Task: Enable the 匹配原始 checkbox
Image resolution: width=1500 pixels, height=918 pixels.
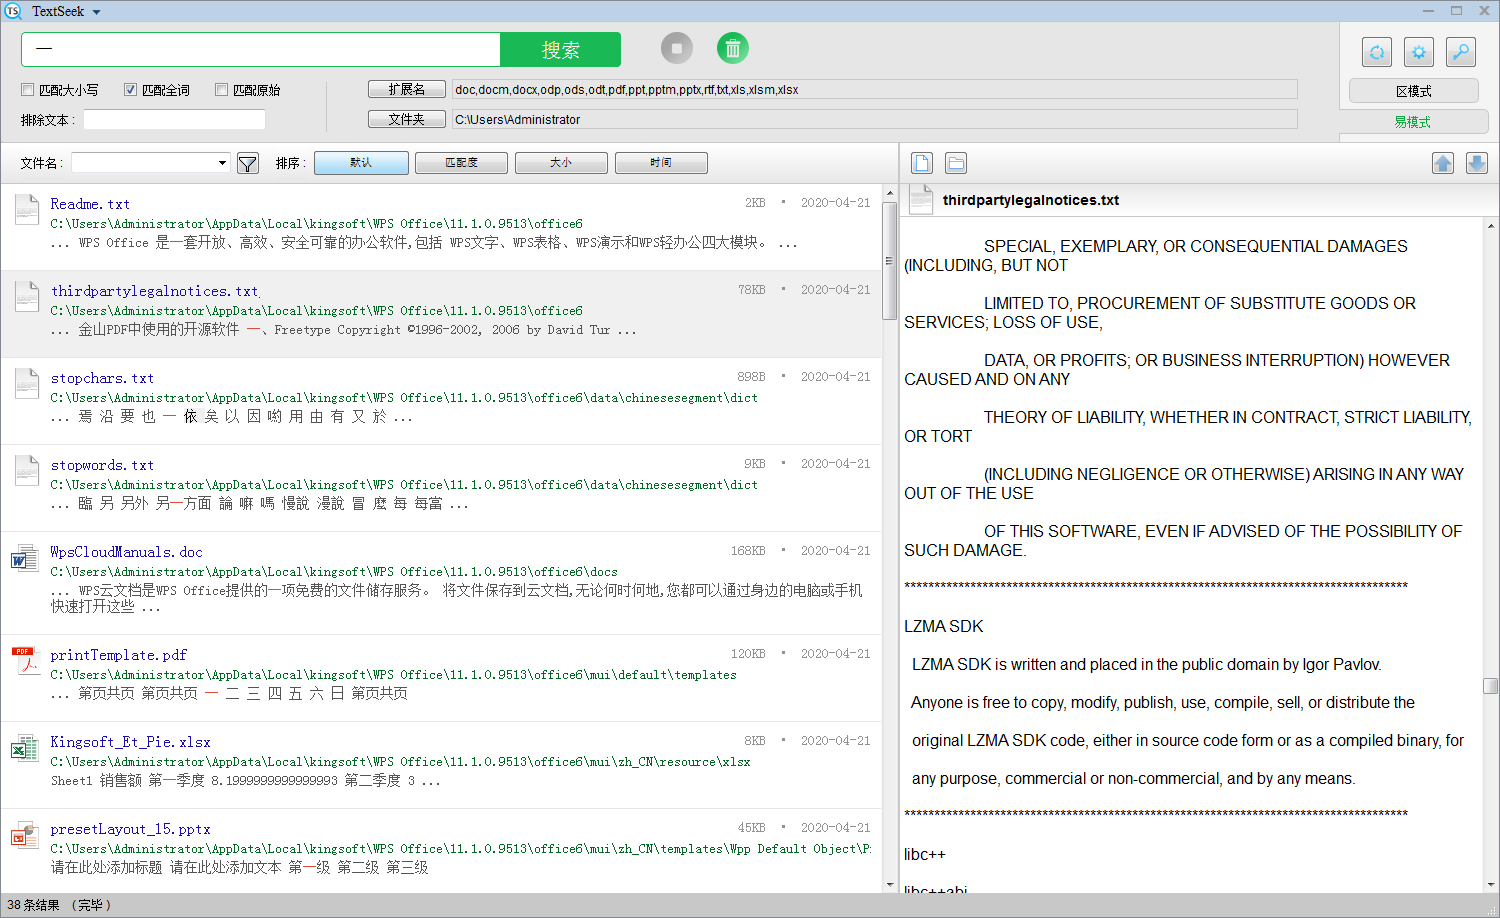Action: (x=219, y=89)
